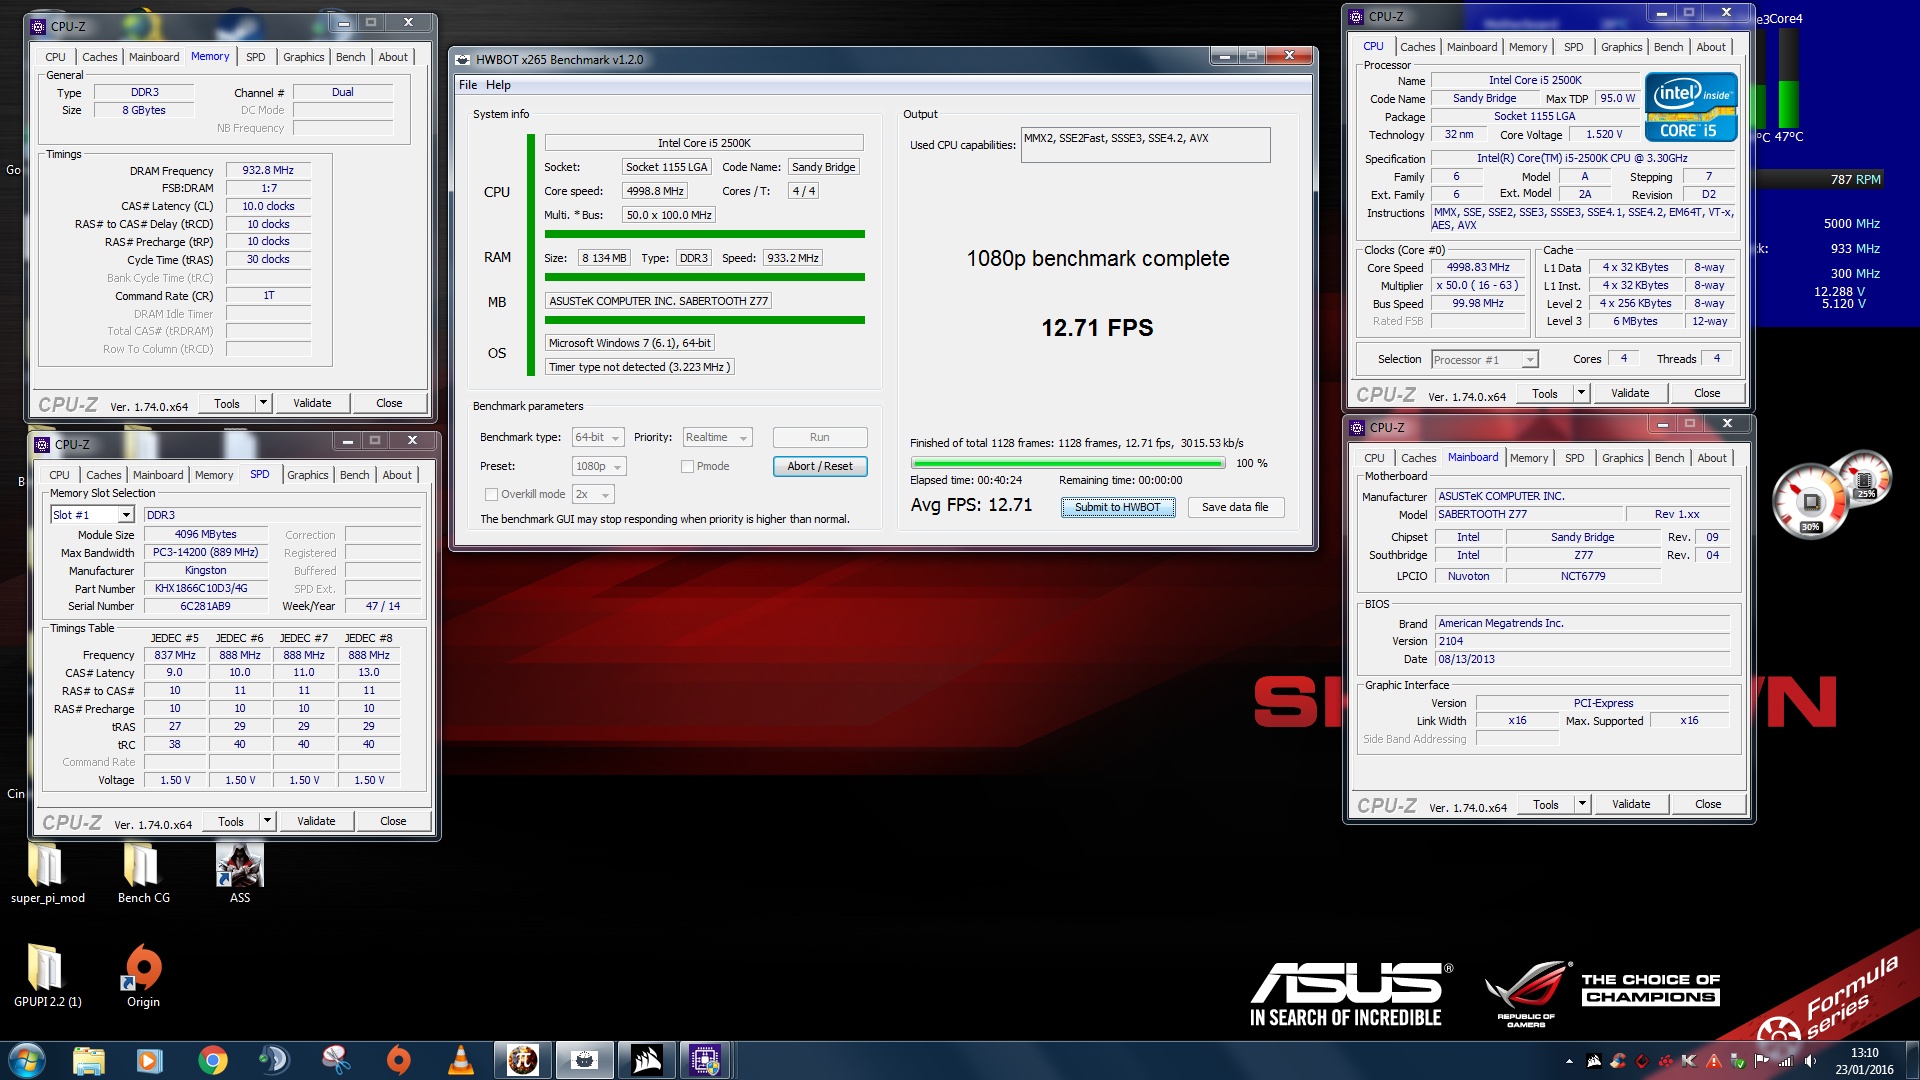Open the Overkill 2x multiplier dropdown
This screenshot has width=1920, height=1080.
(593, 495)
